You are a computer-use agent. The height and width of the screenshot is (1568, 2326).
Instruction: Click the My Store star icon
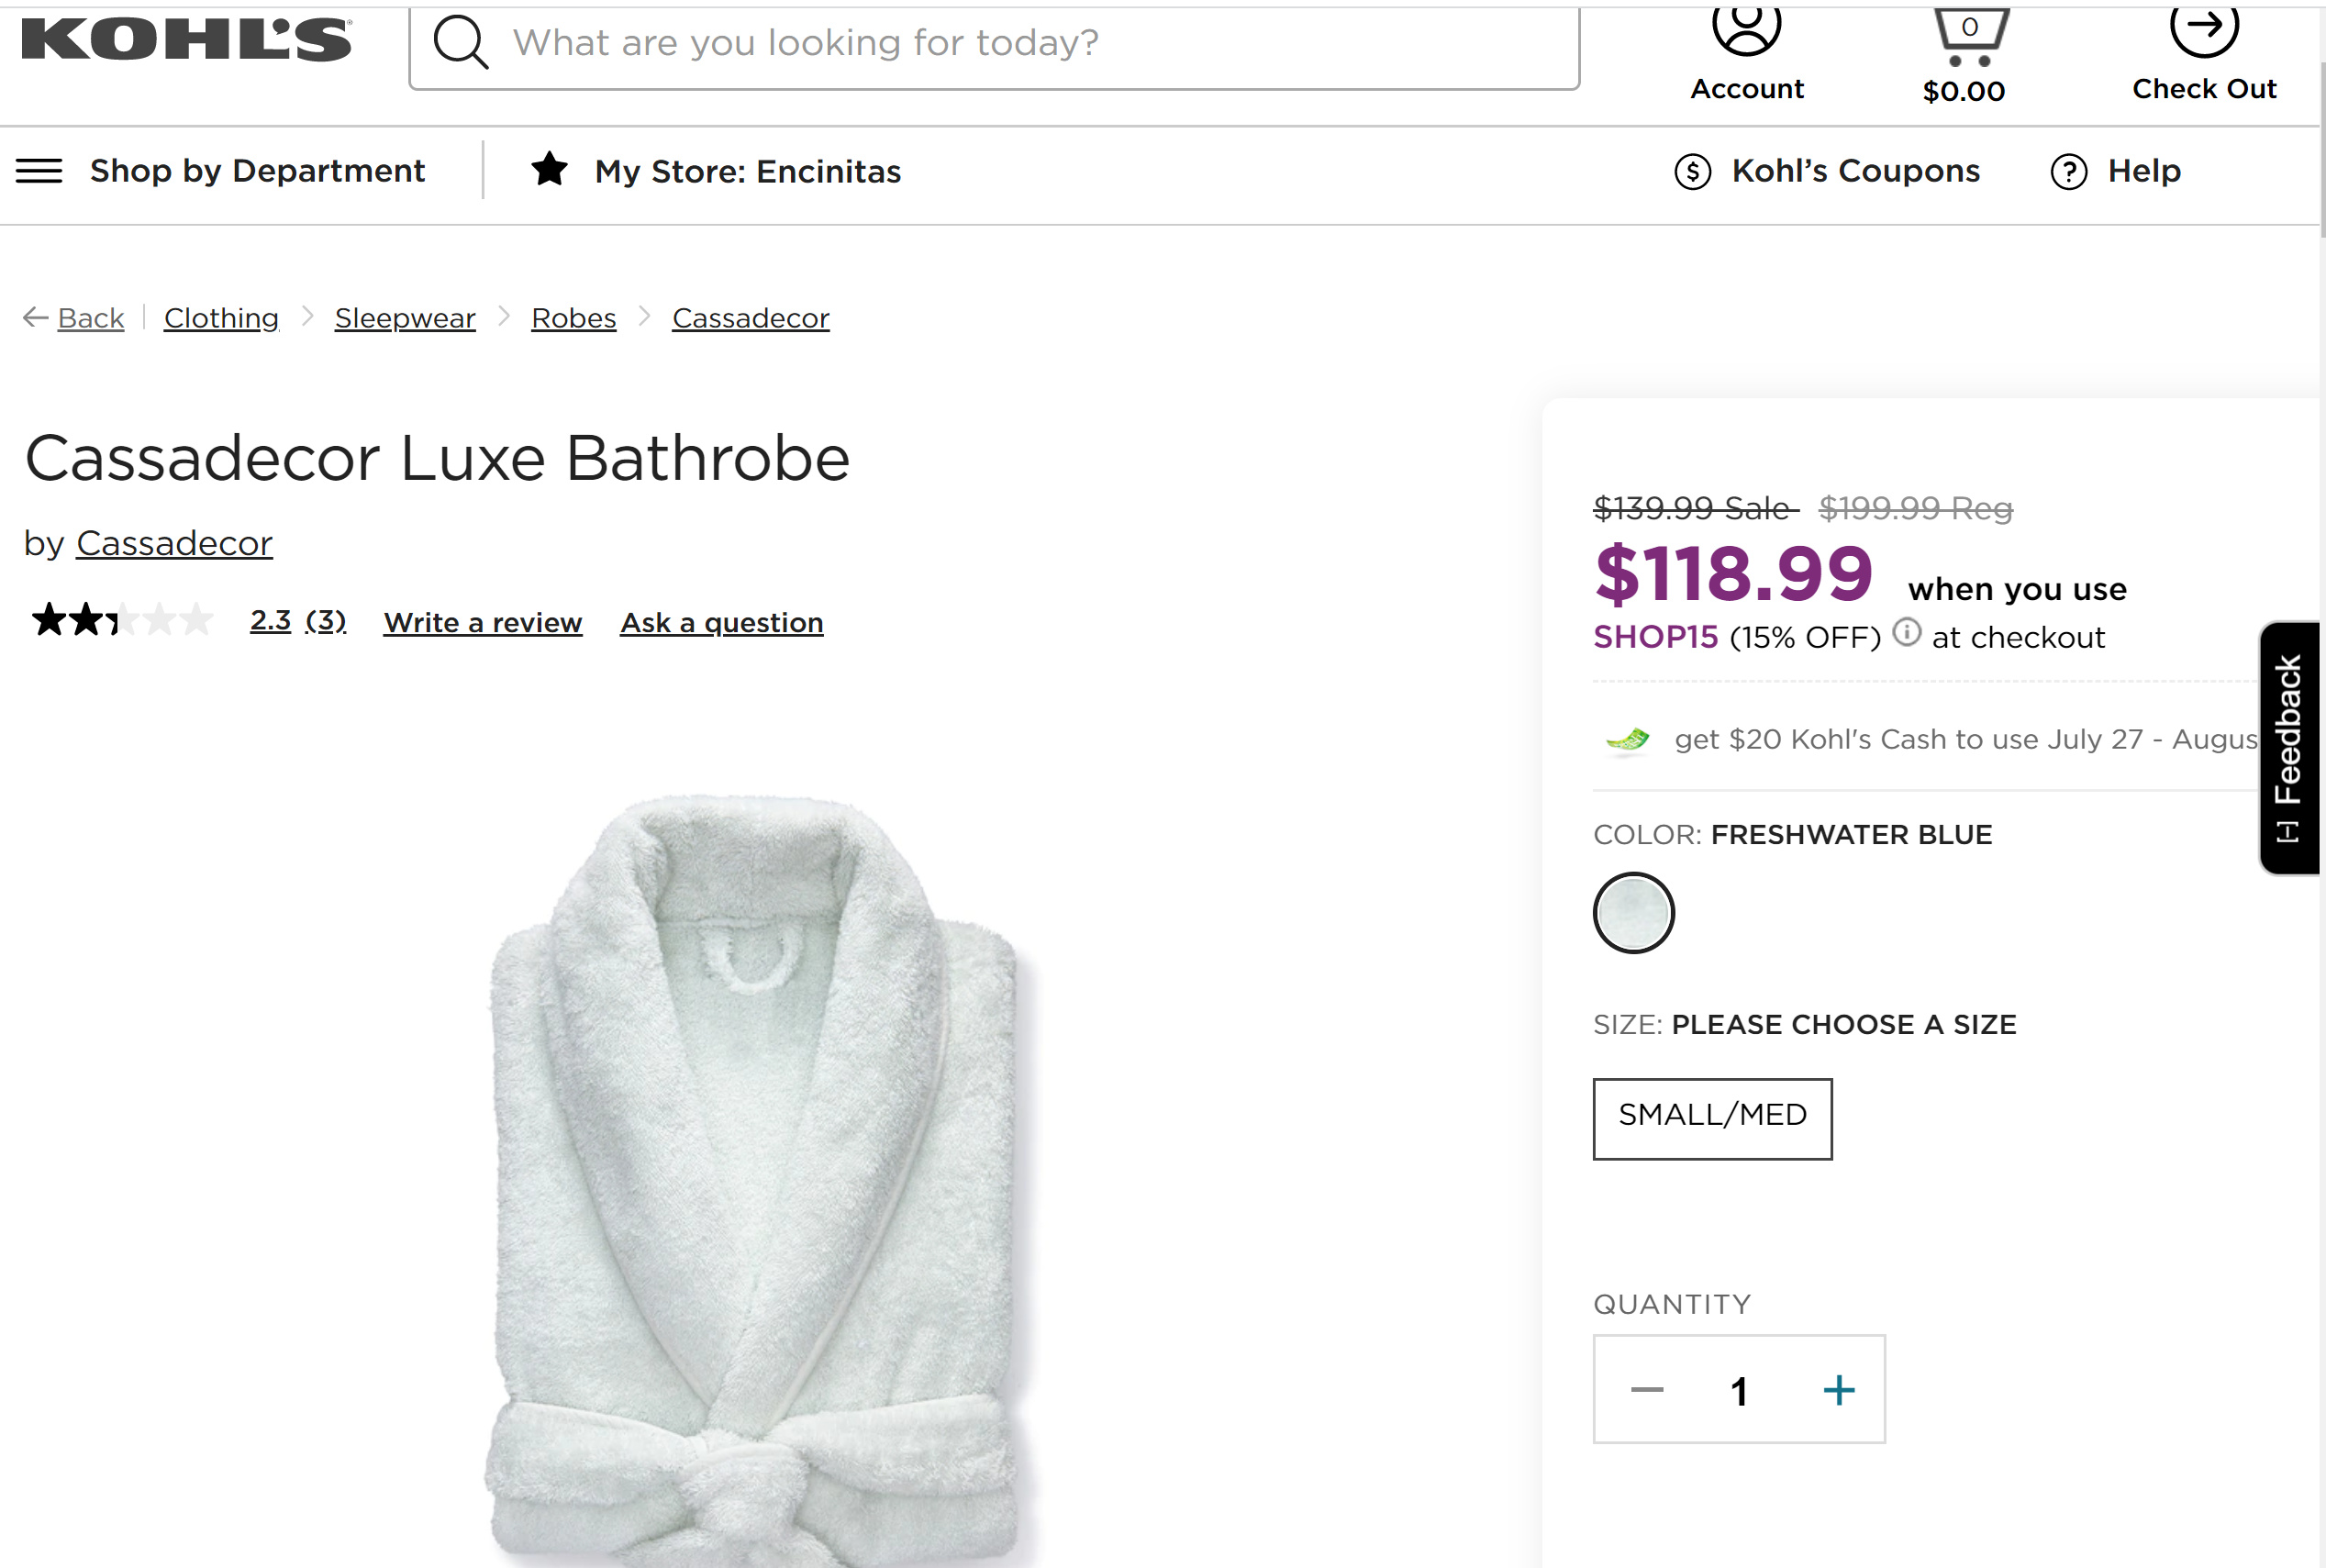(x=549, y=169)
